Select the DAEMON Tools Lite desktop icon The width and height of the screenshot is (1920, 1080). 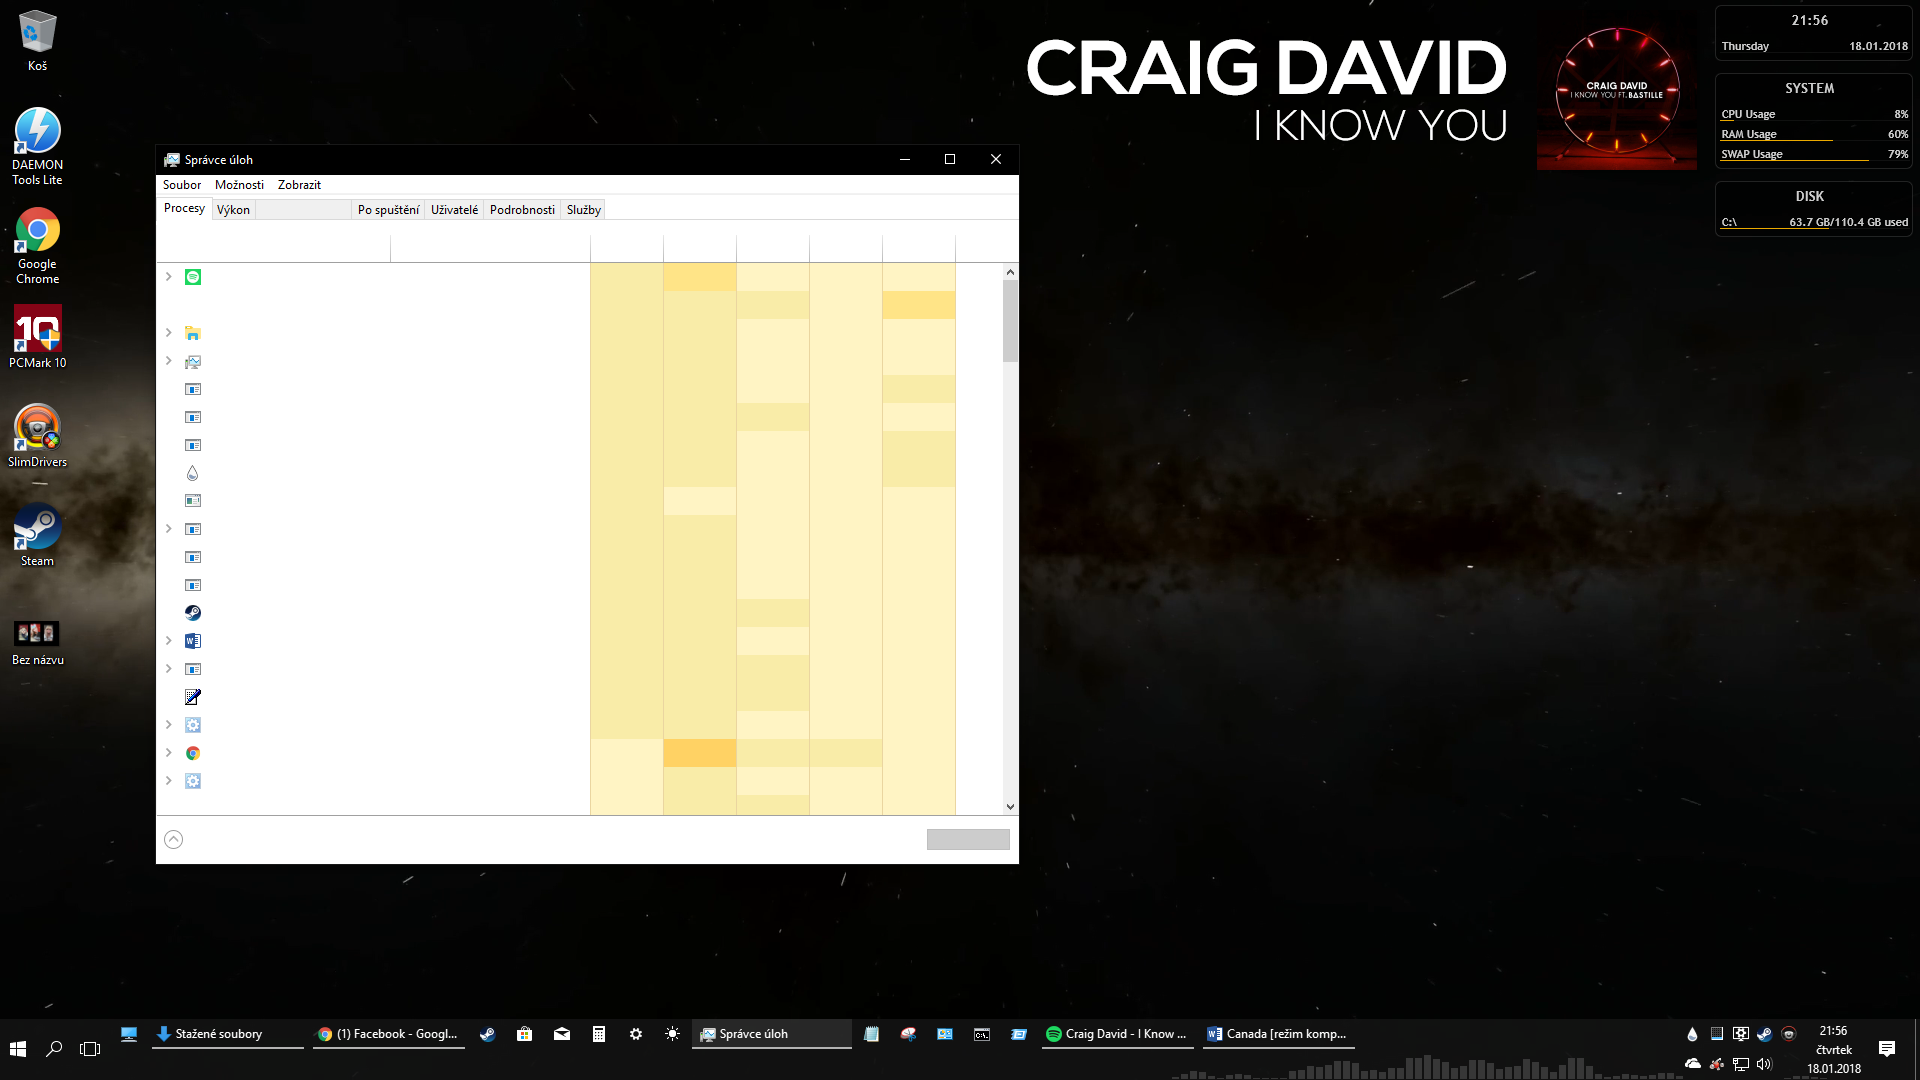tap(37, 146)
